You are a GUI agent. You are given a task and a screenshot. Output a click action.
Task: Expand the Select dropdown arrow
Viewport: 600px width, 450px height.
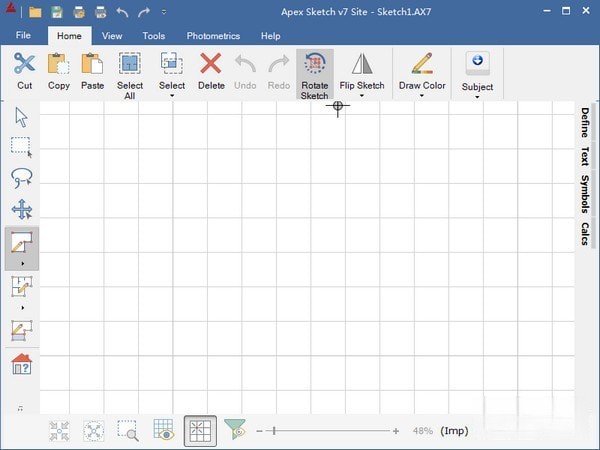(x=172, y=96)
